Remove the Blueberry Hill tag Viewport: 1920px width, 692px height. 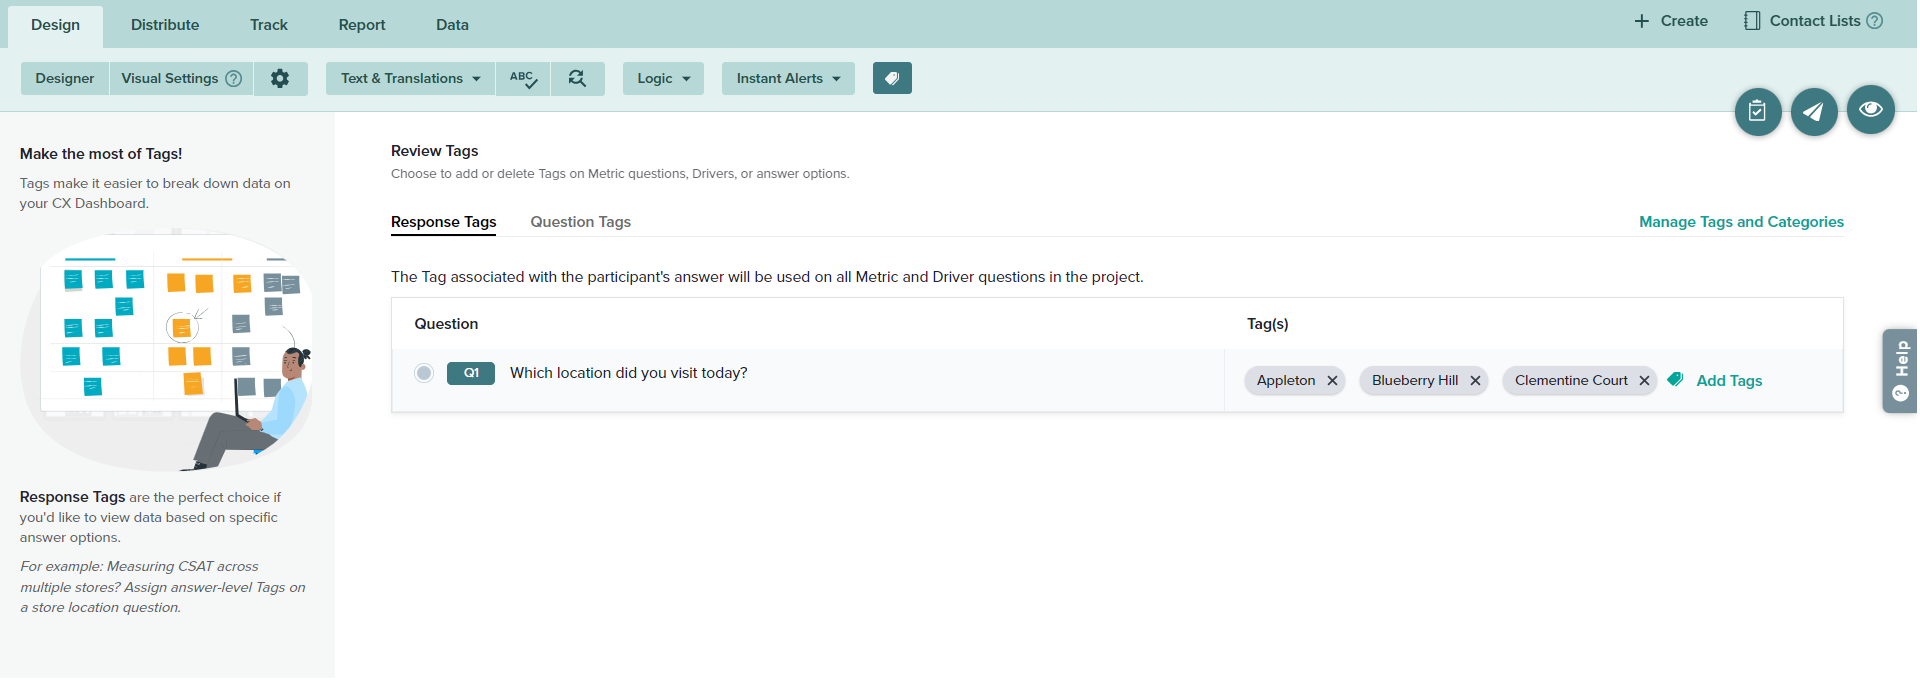(1475, 381)
